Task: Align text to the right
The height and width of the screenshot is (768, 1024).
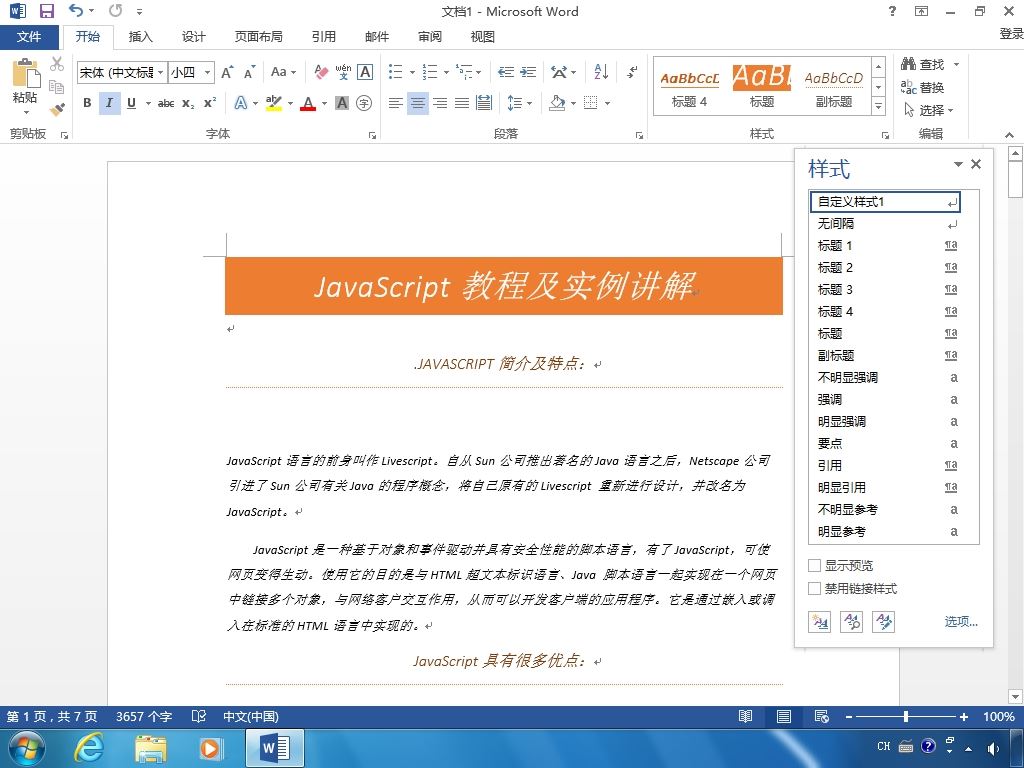Action: coord(440,103)
